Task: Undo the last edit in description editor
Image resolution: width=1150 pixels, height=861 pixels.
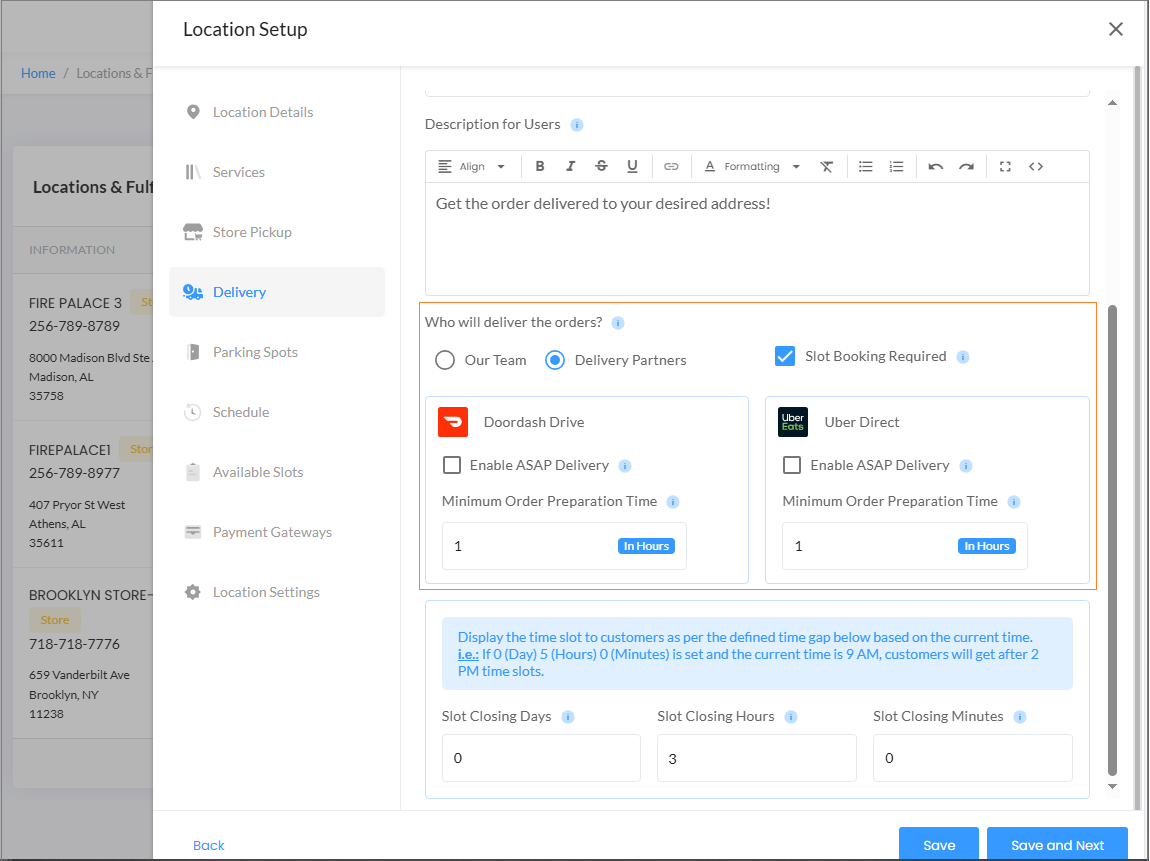Action: [936, 166]
